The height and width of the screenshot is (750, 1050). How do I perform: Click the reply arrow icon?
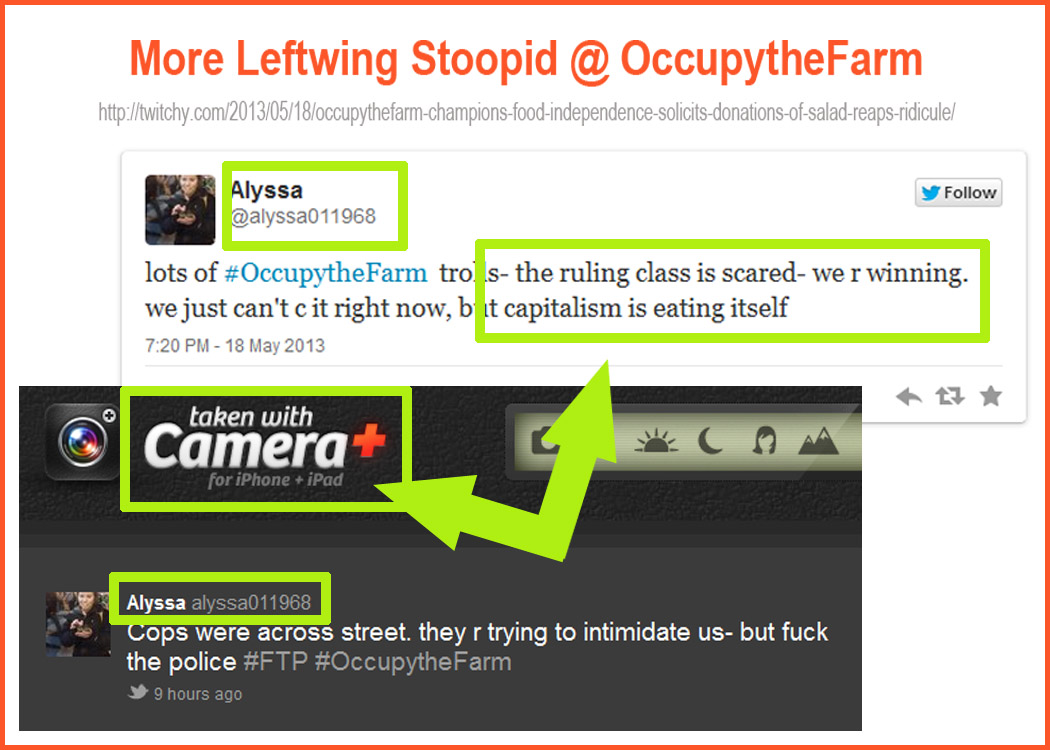coord(909,397)
